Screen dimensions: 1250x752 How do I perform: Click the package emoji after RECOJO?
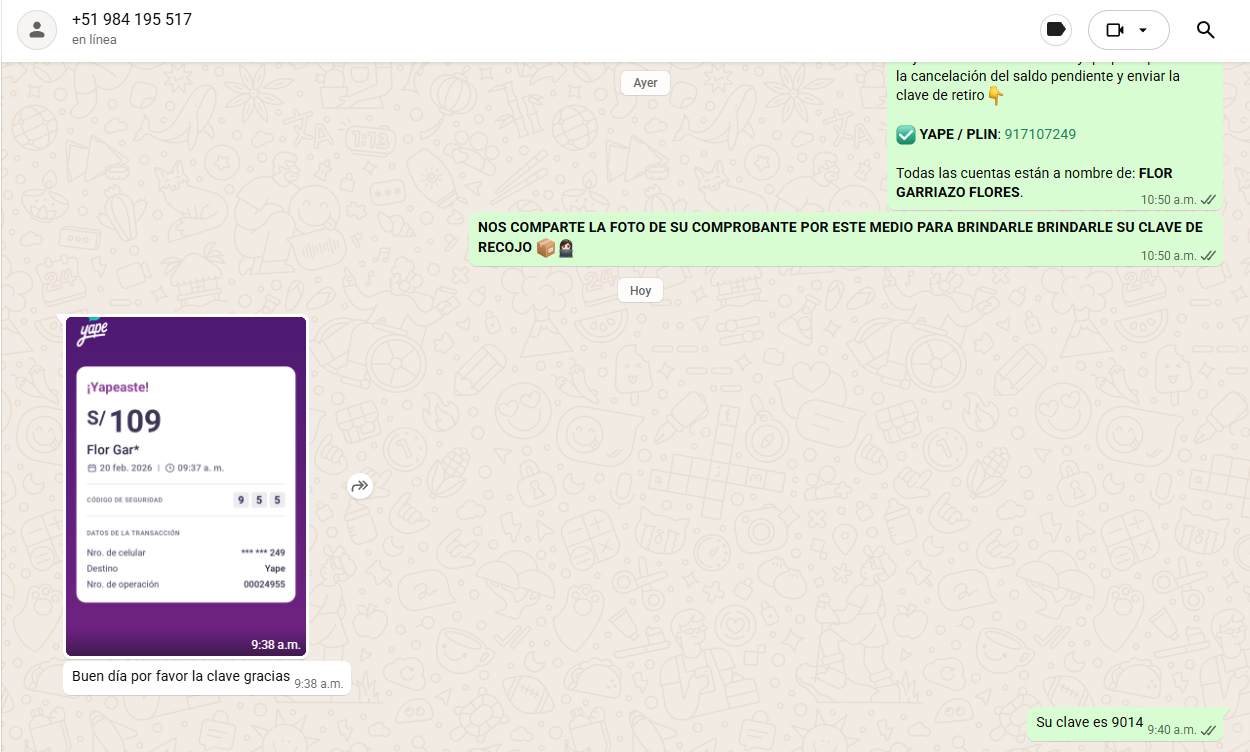[546, 248]
